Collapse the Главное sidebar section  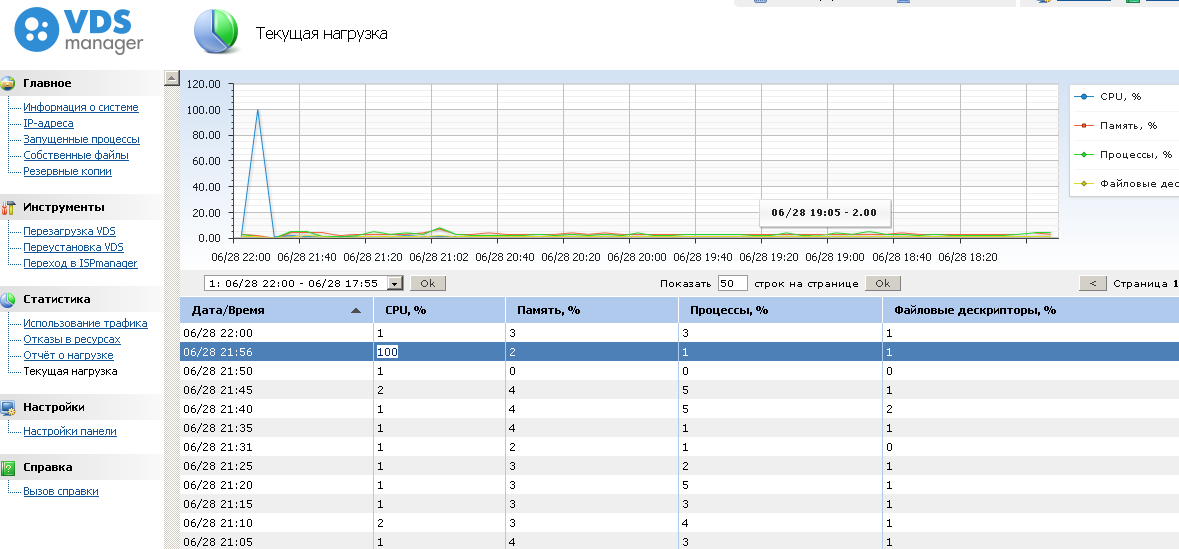(47, 83)
